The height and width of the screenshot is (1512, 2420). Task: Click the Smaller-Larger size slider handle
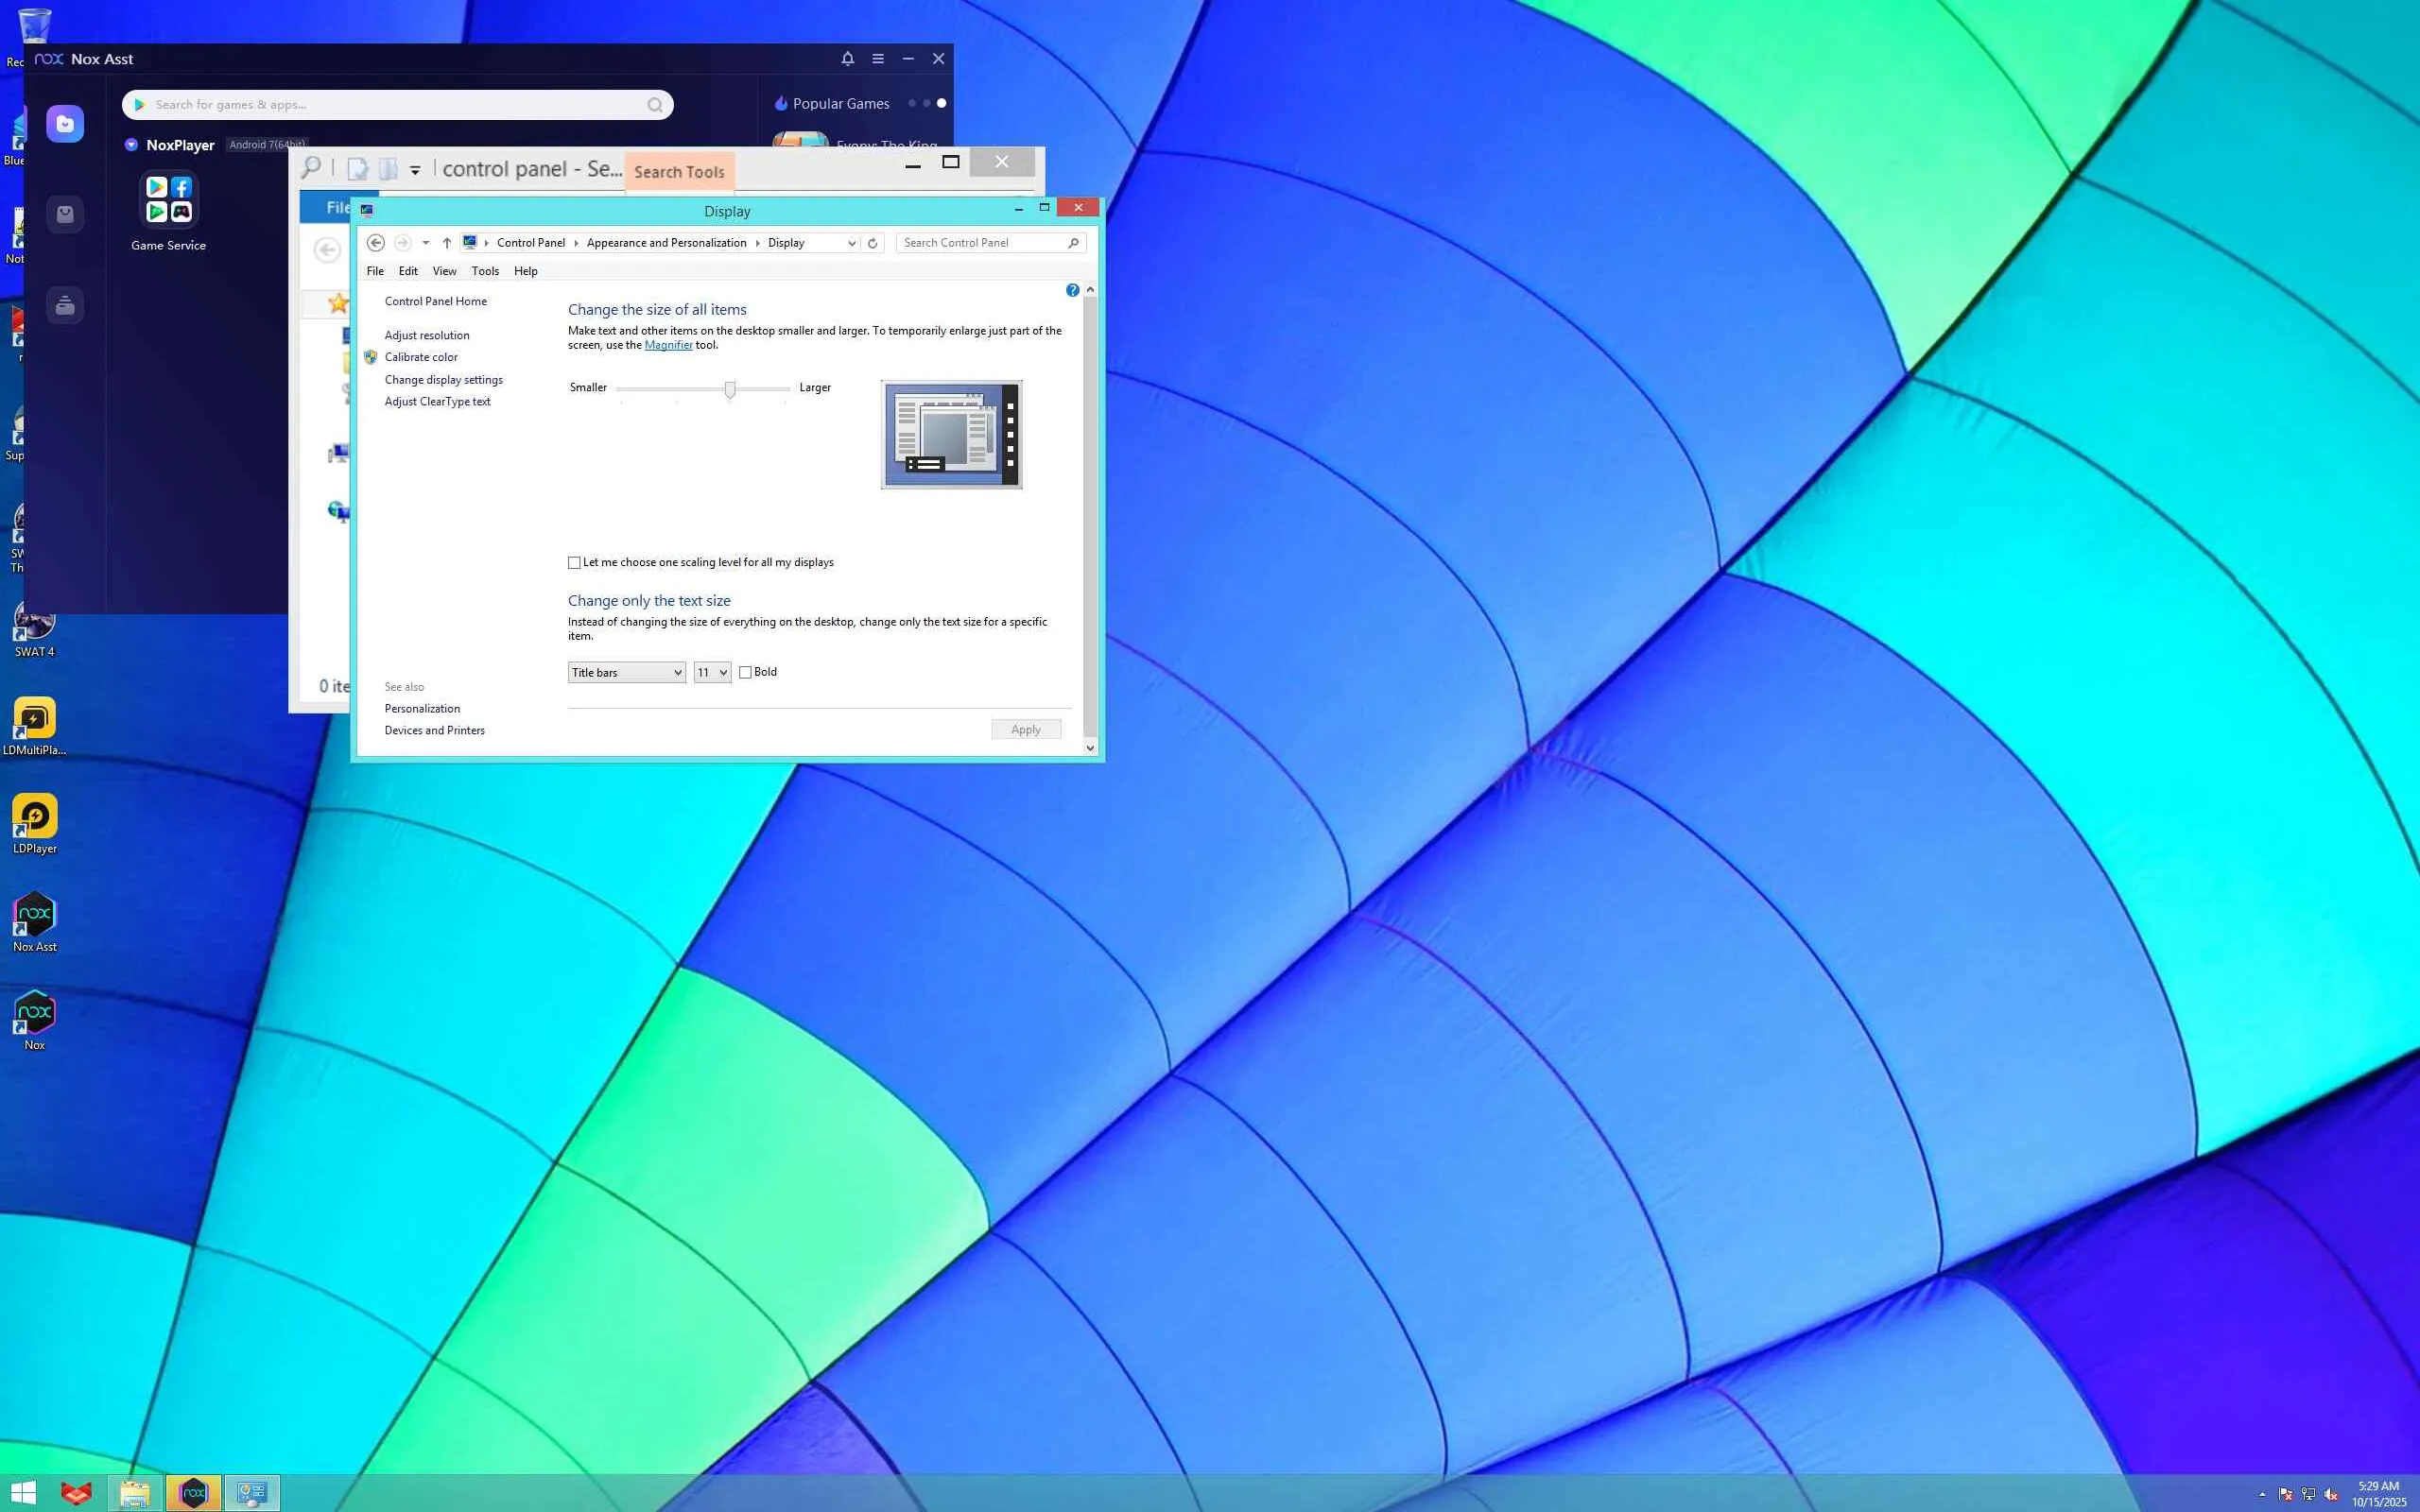coord(730,389)
